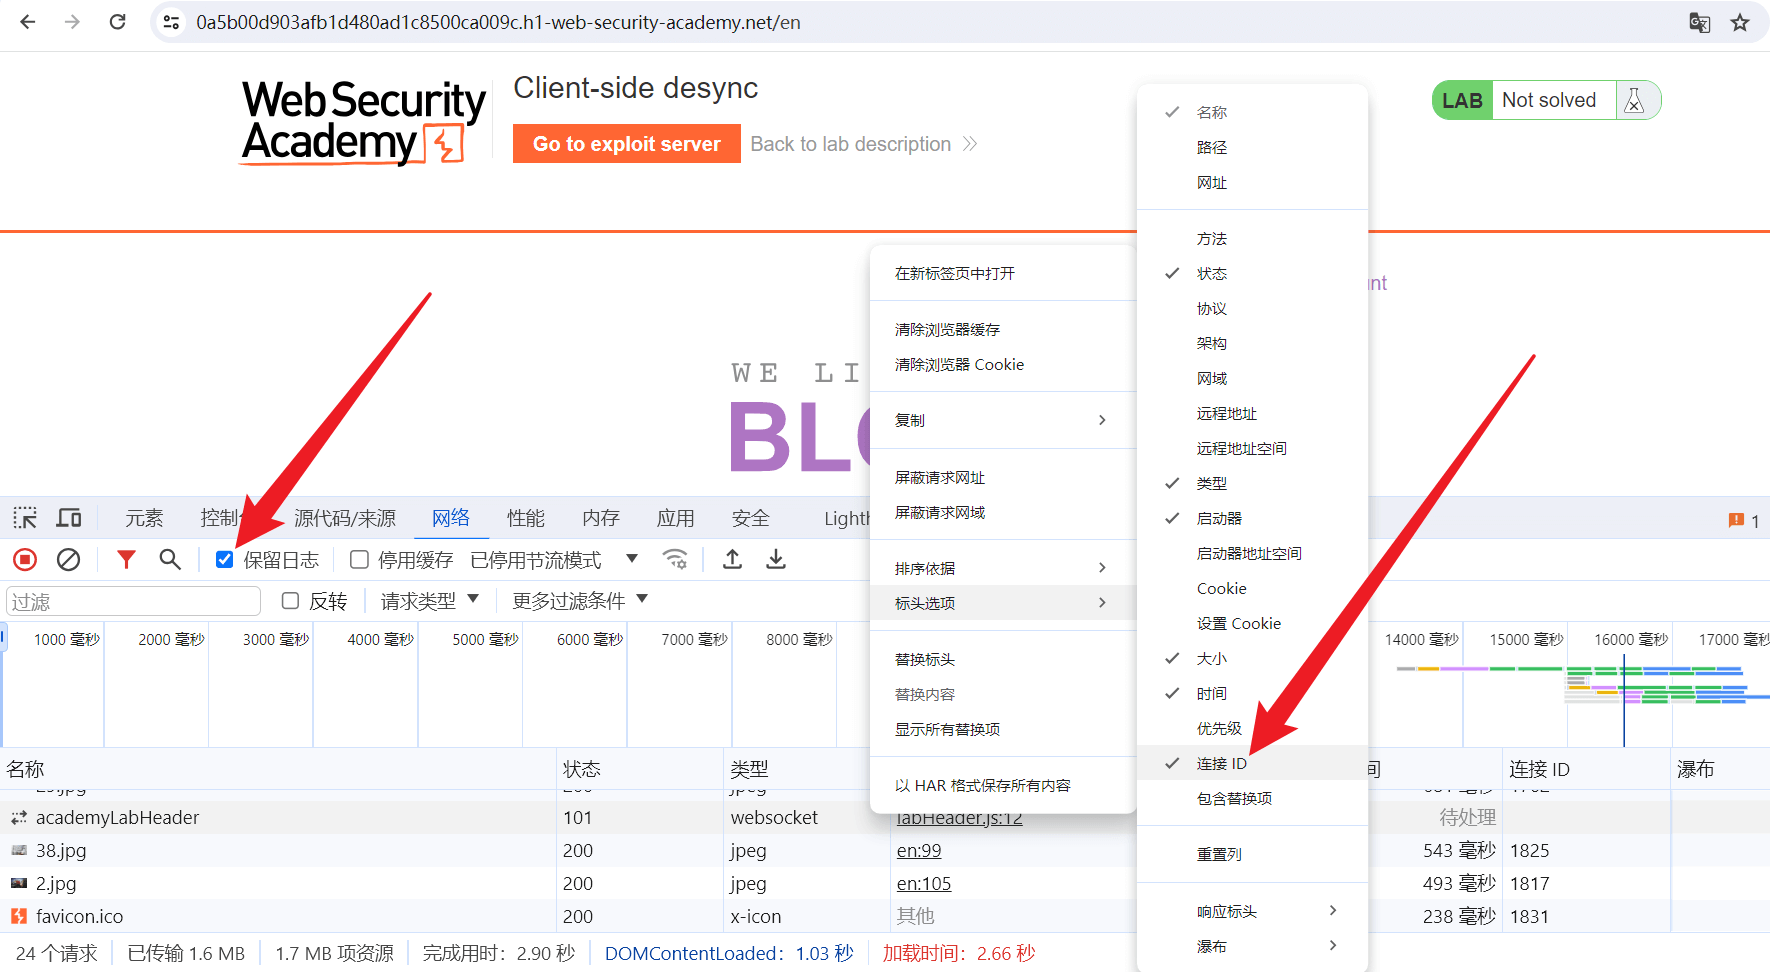Viewport: 1770px width, 972px height.
Task: Open the en:105 initiator link
Action: 924,884
